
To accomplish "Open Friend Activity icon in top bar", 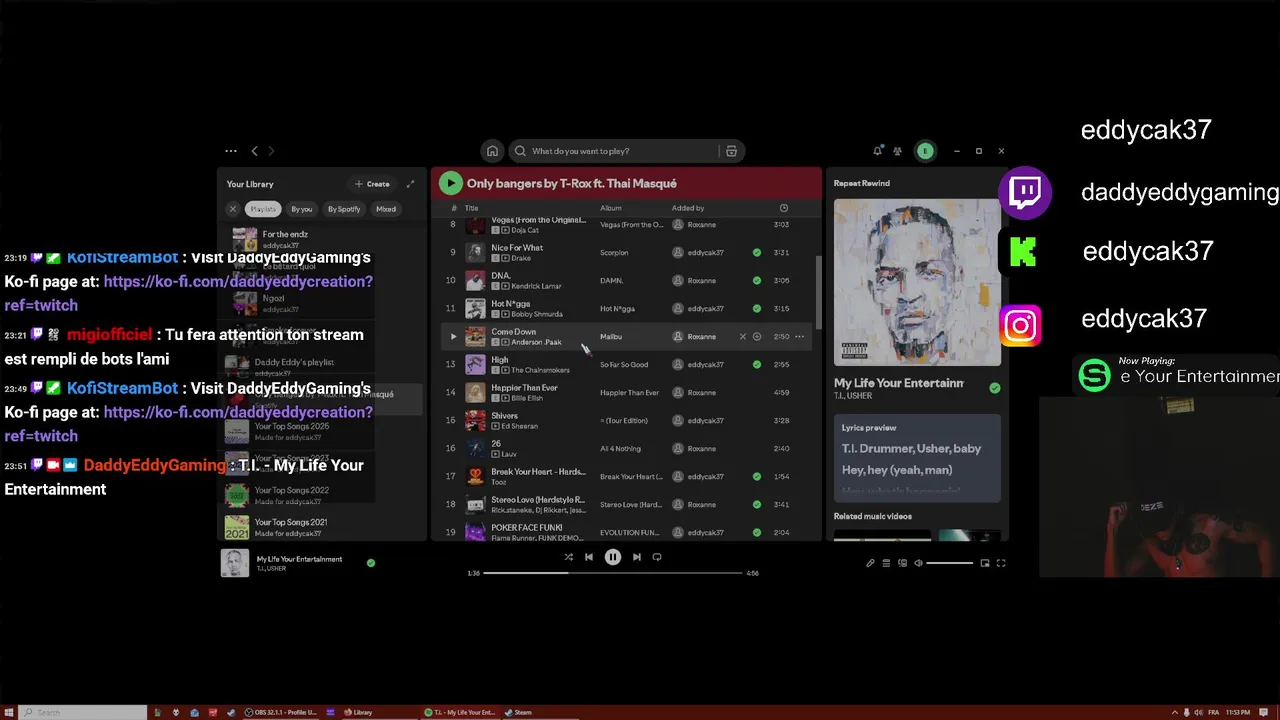I will coord(897,151).
